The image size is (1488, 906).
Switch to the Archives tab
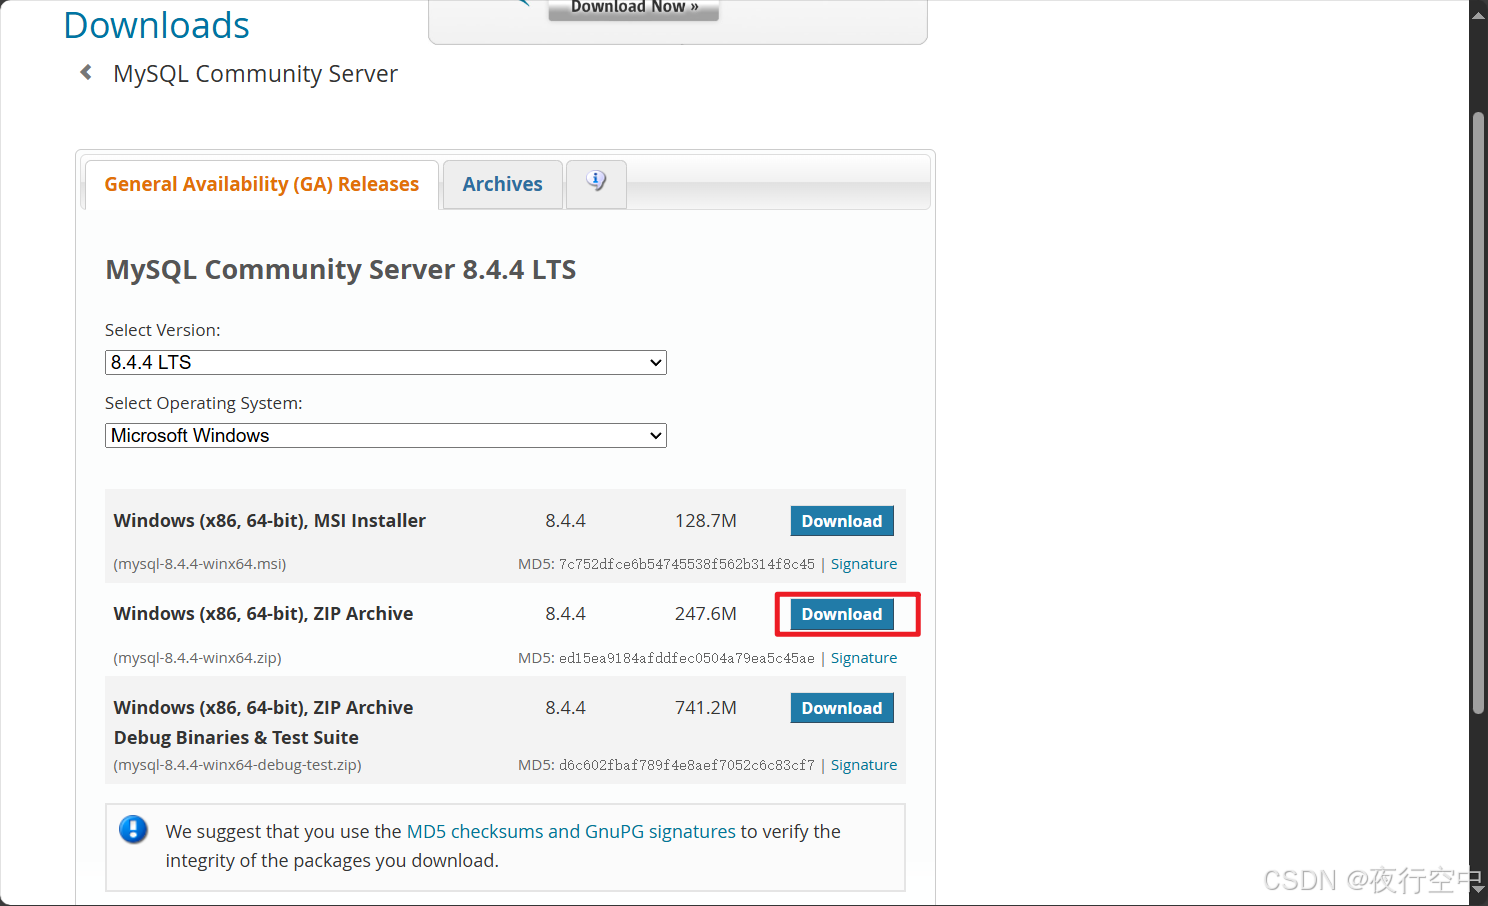pyautogui.click(x=502, y=184)
